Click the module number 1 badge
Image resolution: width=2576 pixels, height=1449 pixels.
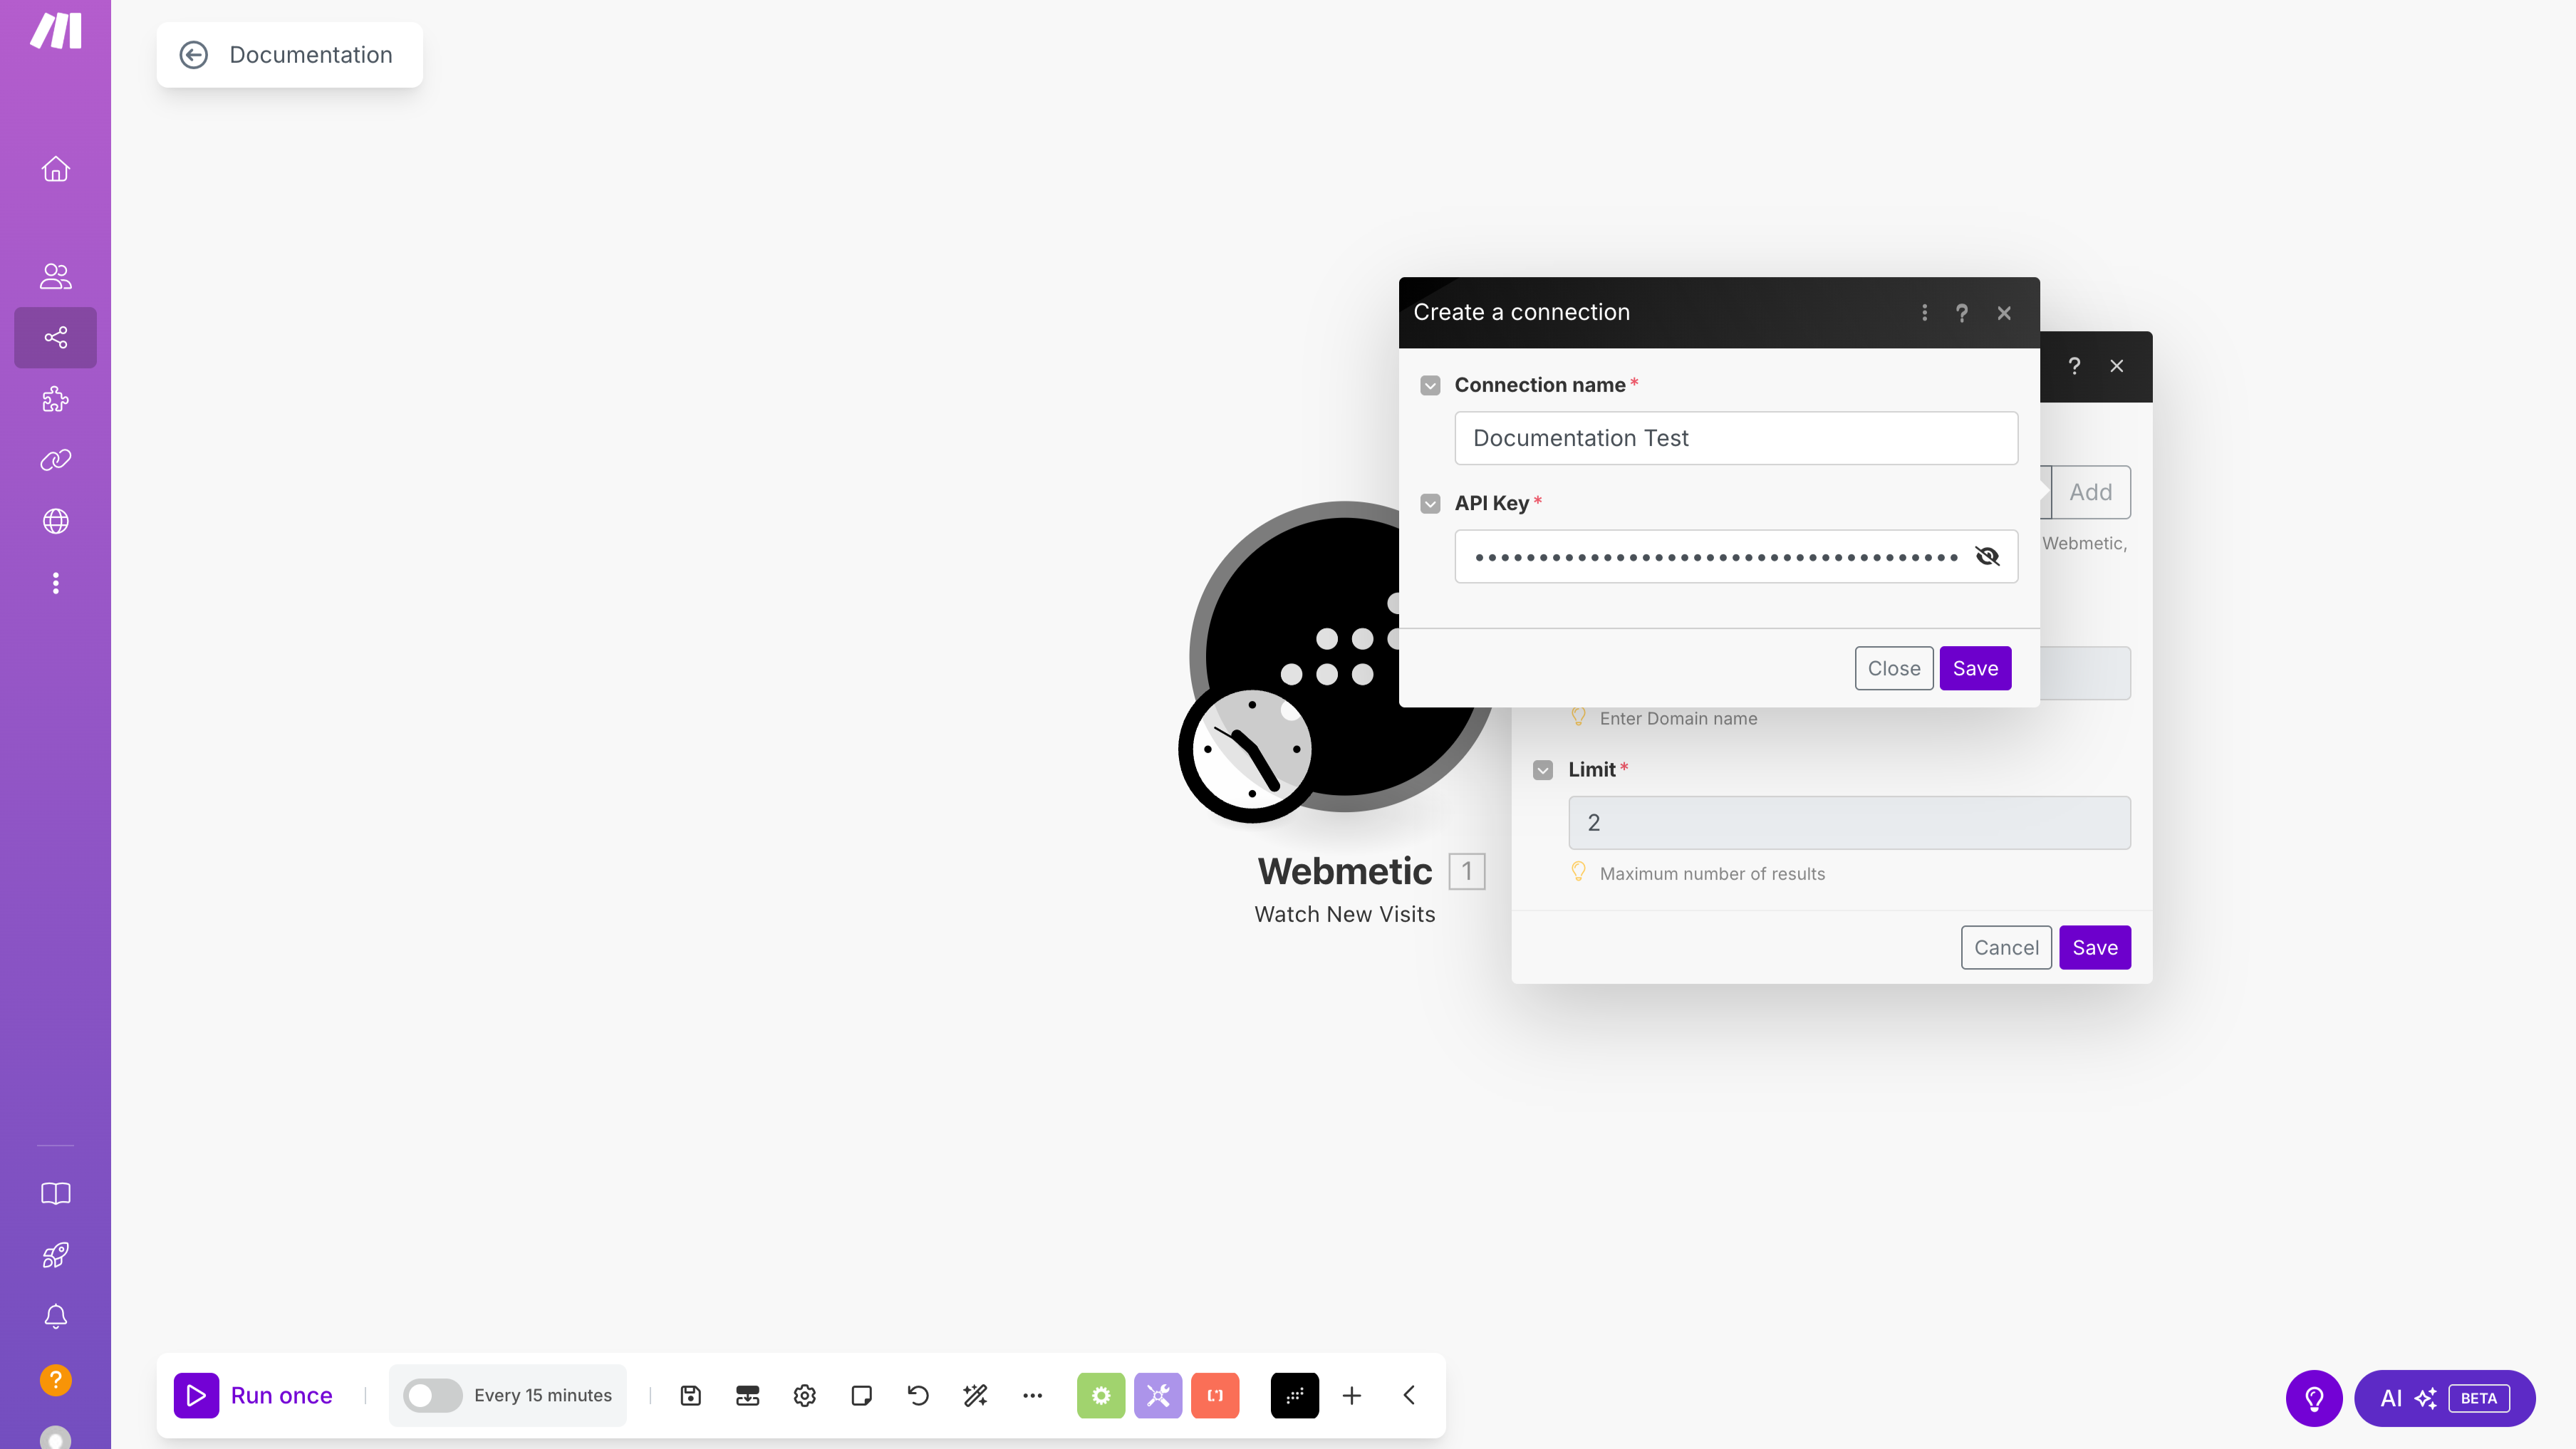(x=1466, y=871)
